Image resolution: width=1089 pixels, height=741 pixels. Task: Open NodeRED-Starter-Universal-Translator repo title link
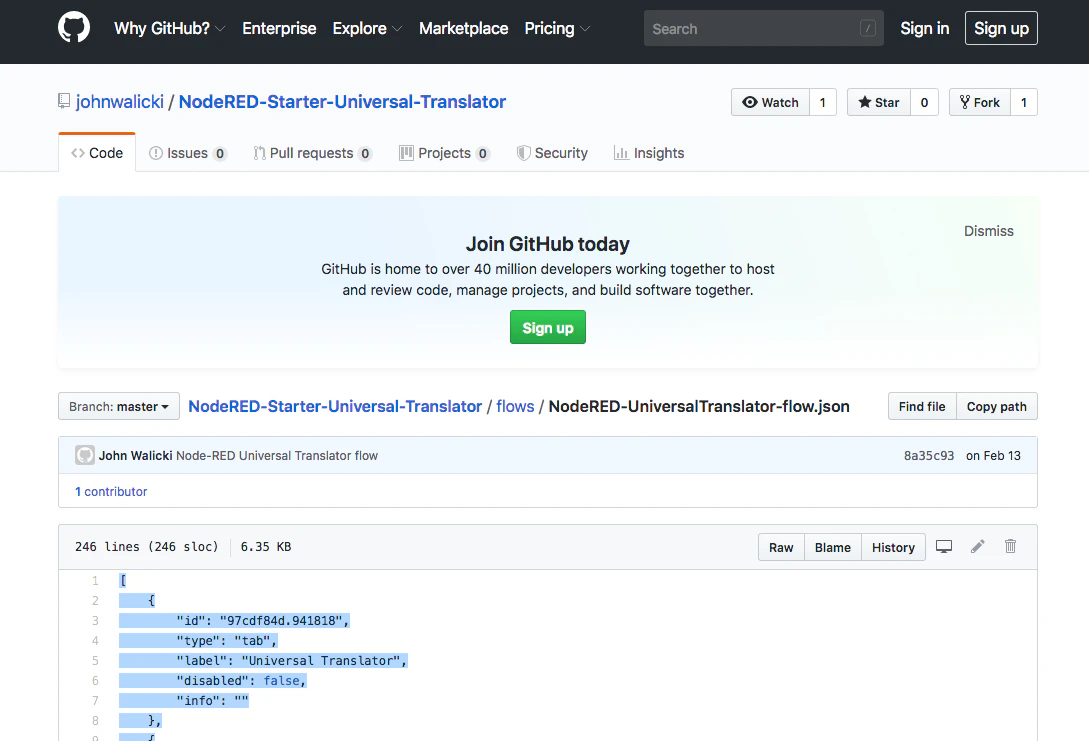342,101
